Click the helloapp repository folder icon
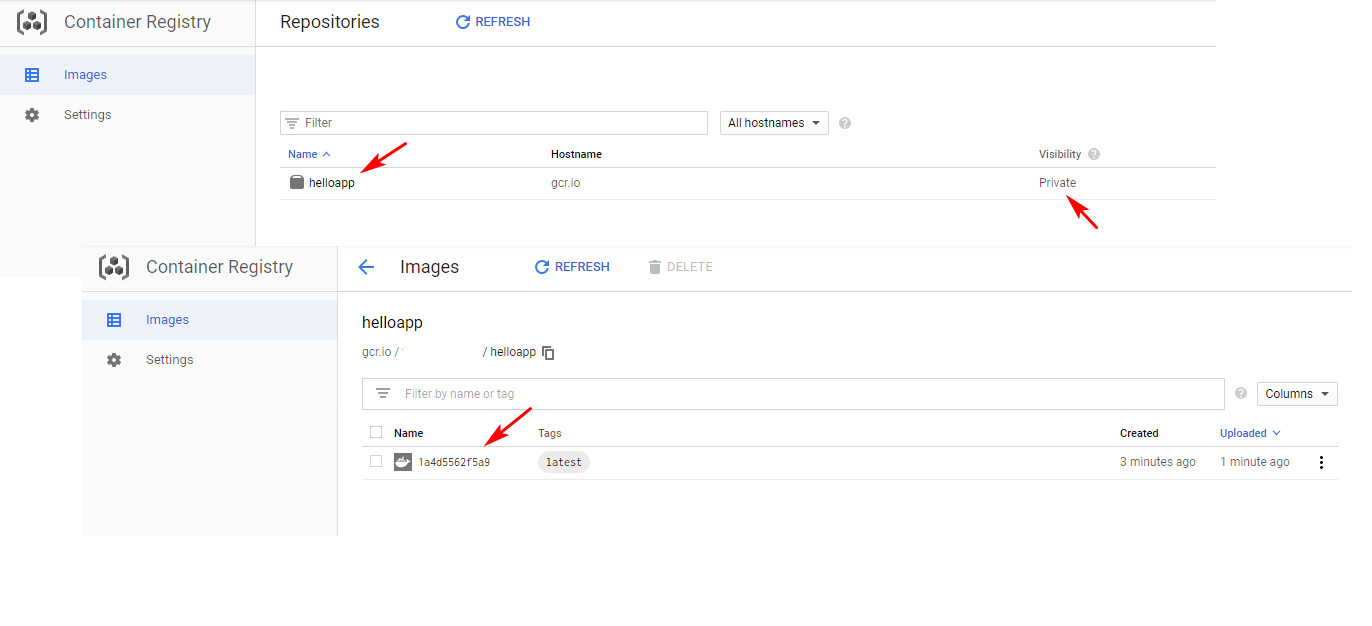 (297, 182)
